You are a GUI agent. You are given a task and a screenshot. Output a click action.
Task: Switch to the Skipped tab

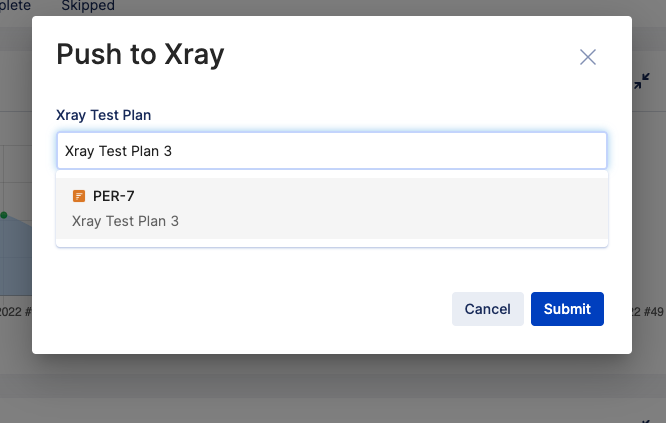[88, 6]
